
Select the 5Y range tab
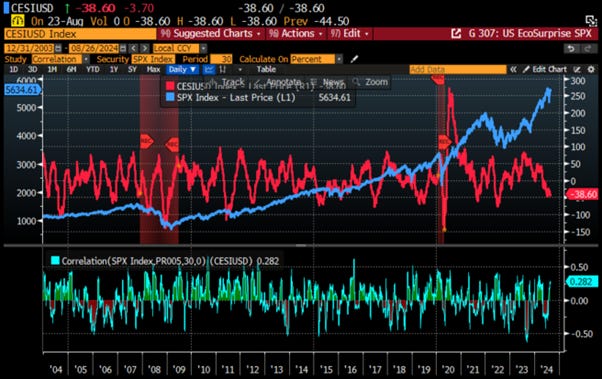coord(132,70)
